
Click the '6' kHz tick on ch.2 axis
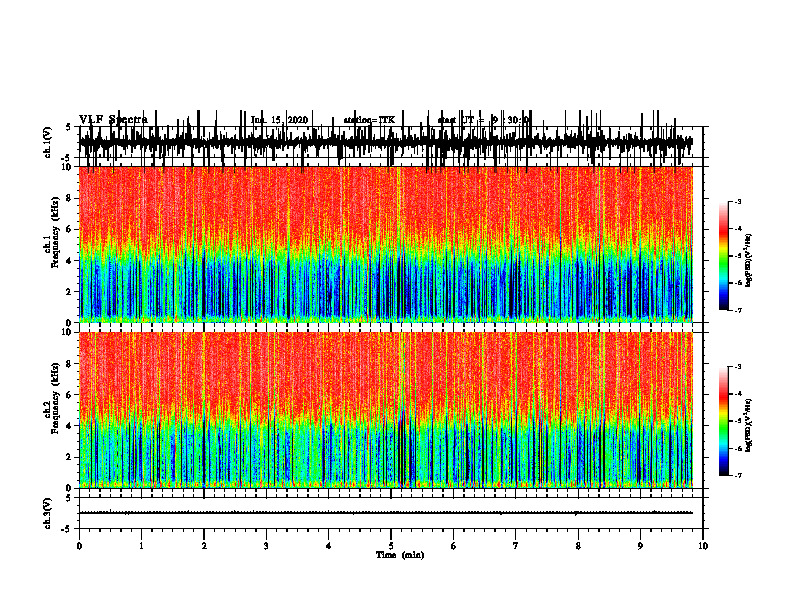(x=70, y=395)
